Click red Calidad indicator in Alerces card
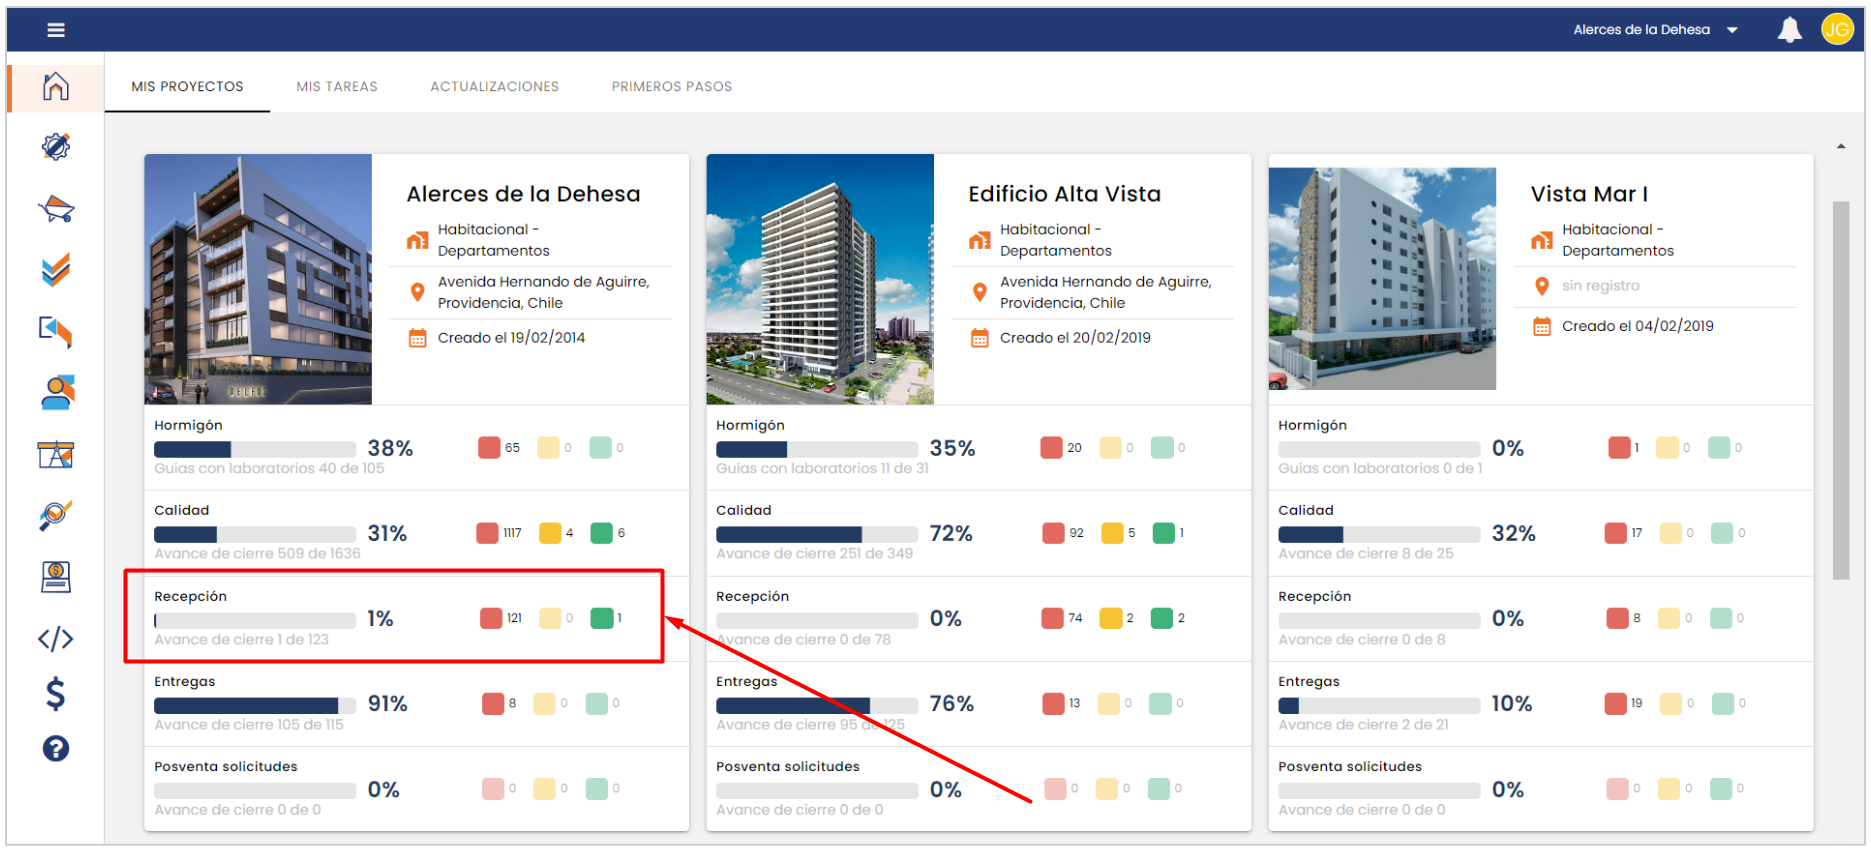This screenshot has width=1871, height=851. tap(488, 533)
